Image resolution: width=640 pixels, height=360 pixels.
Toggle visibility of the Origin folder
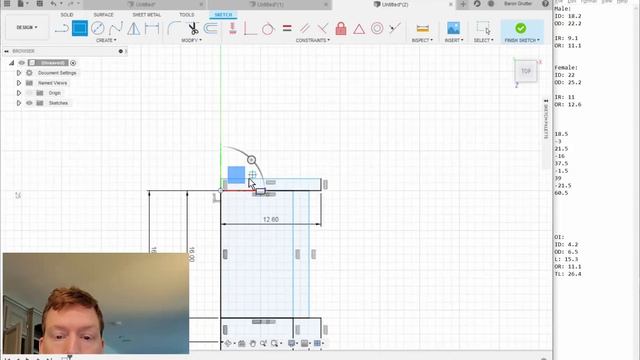(x=29, y=93)
